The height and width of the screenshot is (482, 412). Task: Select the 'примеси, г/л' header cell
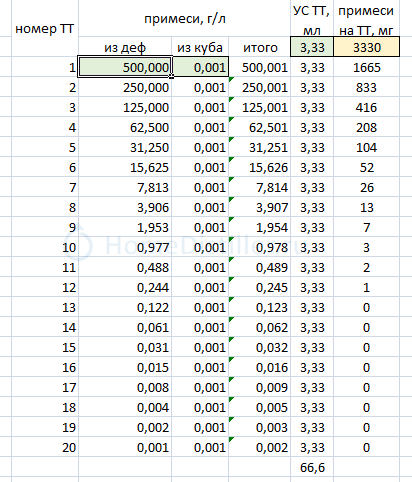(x=184, y=18)
